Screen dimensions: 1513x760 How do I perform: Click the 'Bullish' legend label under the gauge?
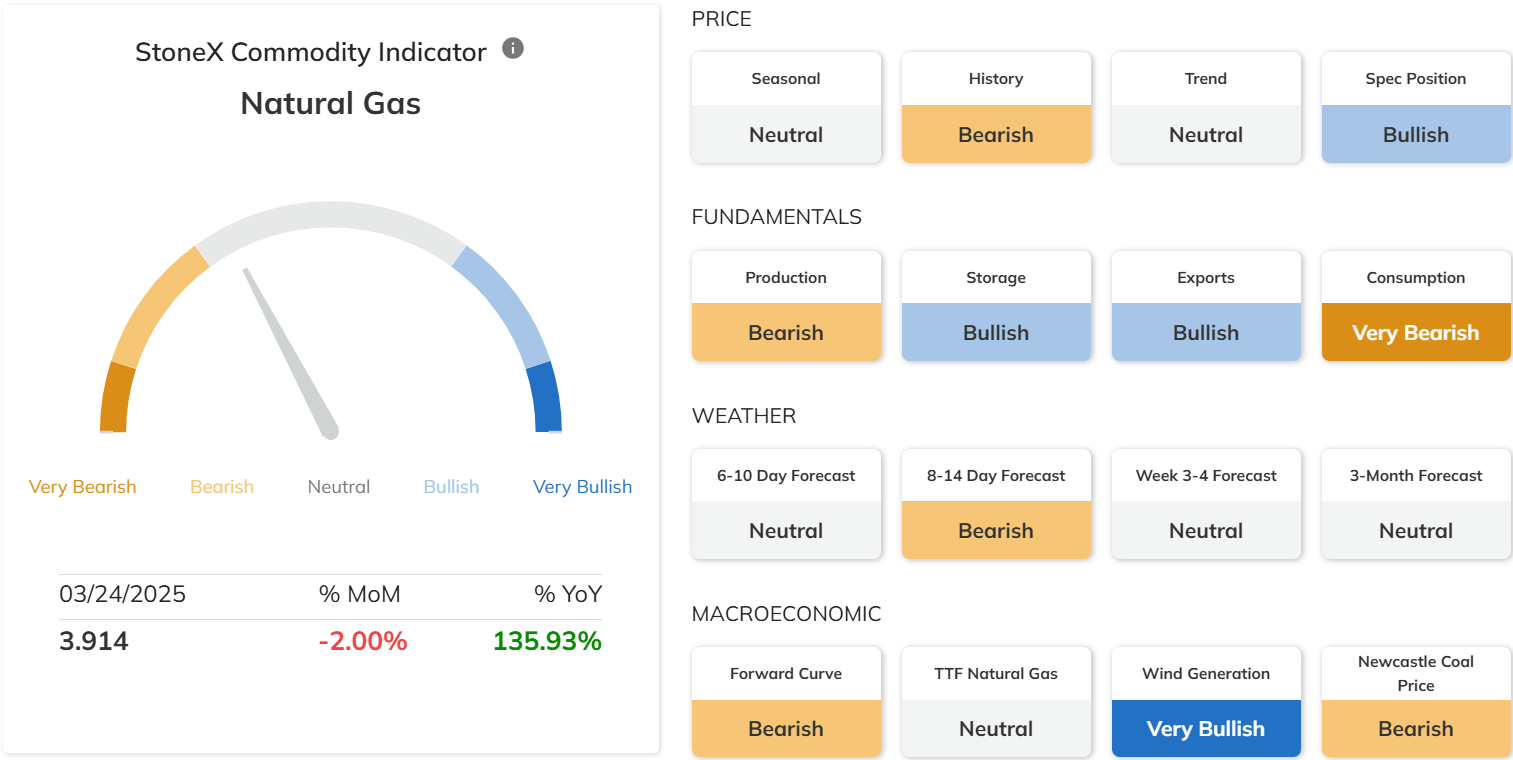point(451,487)
